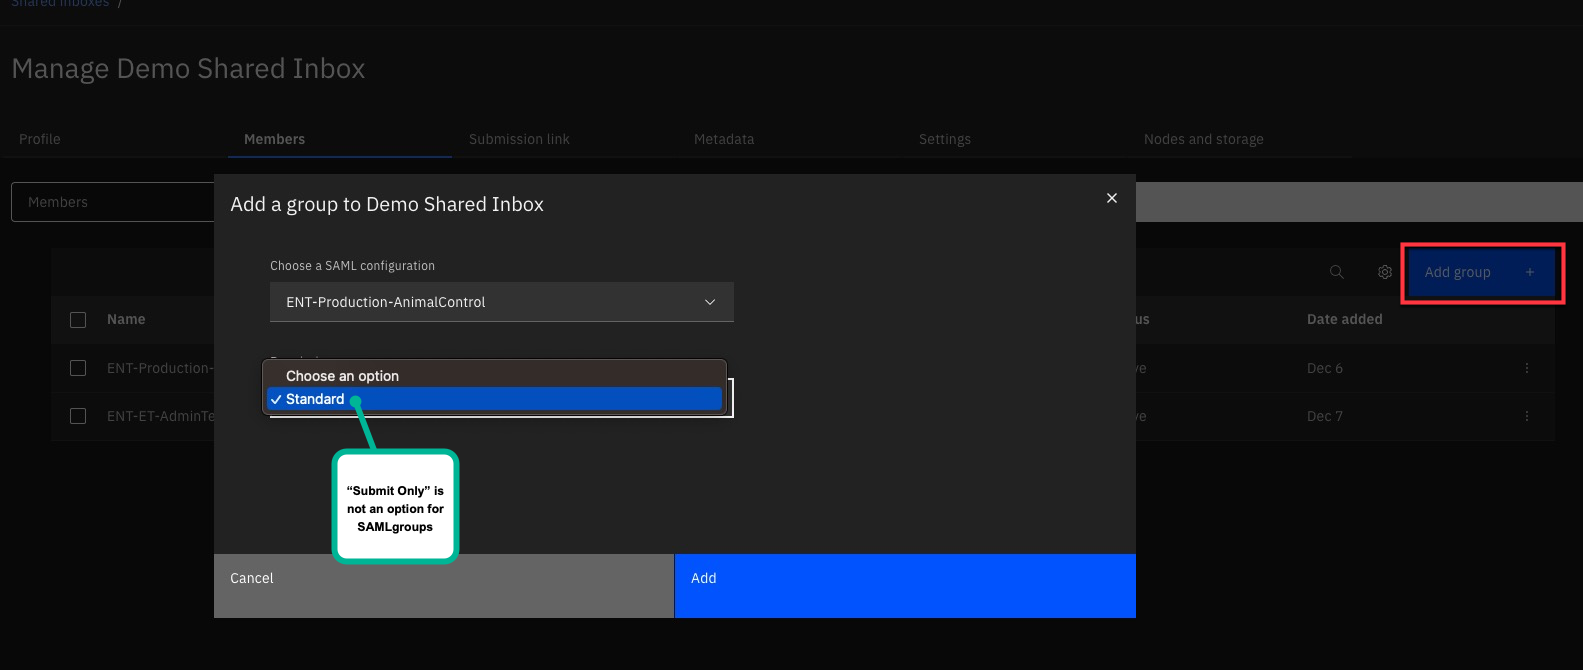Open table settings gear icon

[1385, 272]
